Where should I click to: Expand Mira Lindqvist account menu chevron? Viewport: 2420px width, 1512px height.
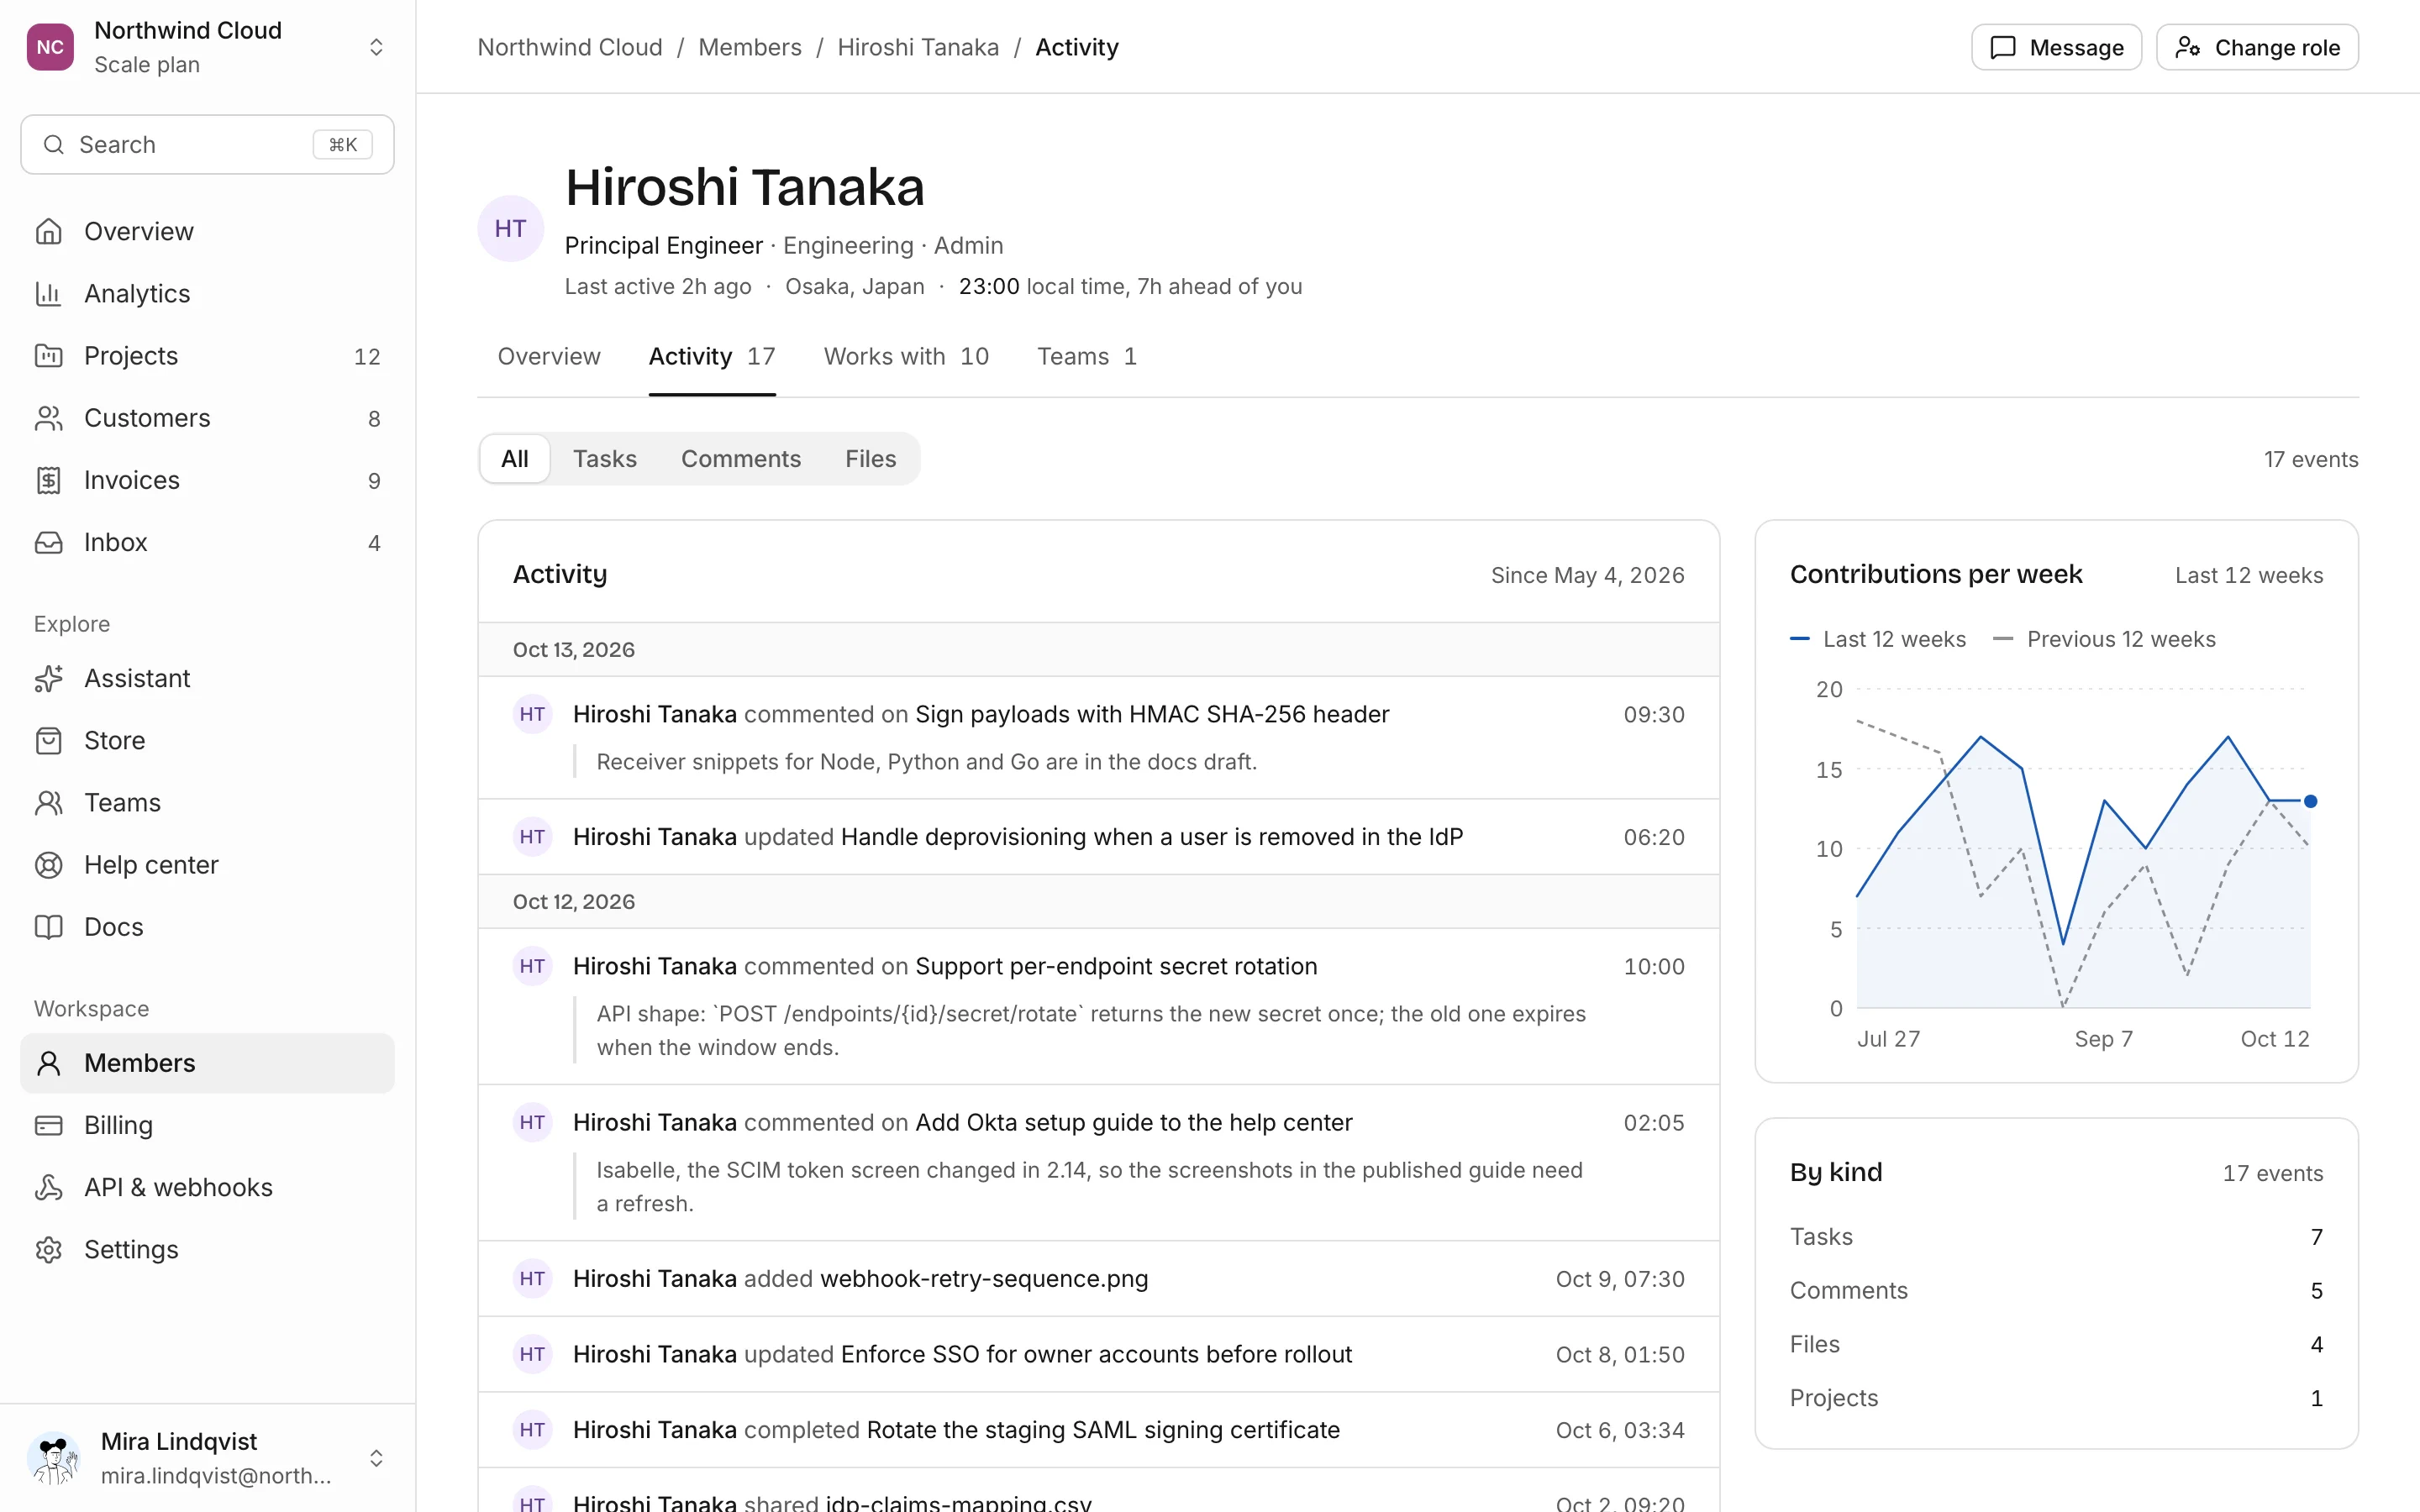coord(376,1458)
